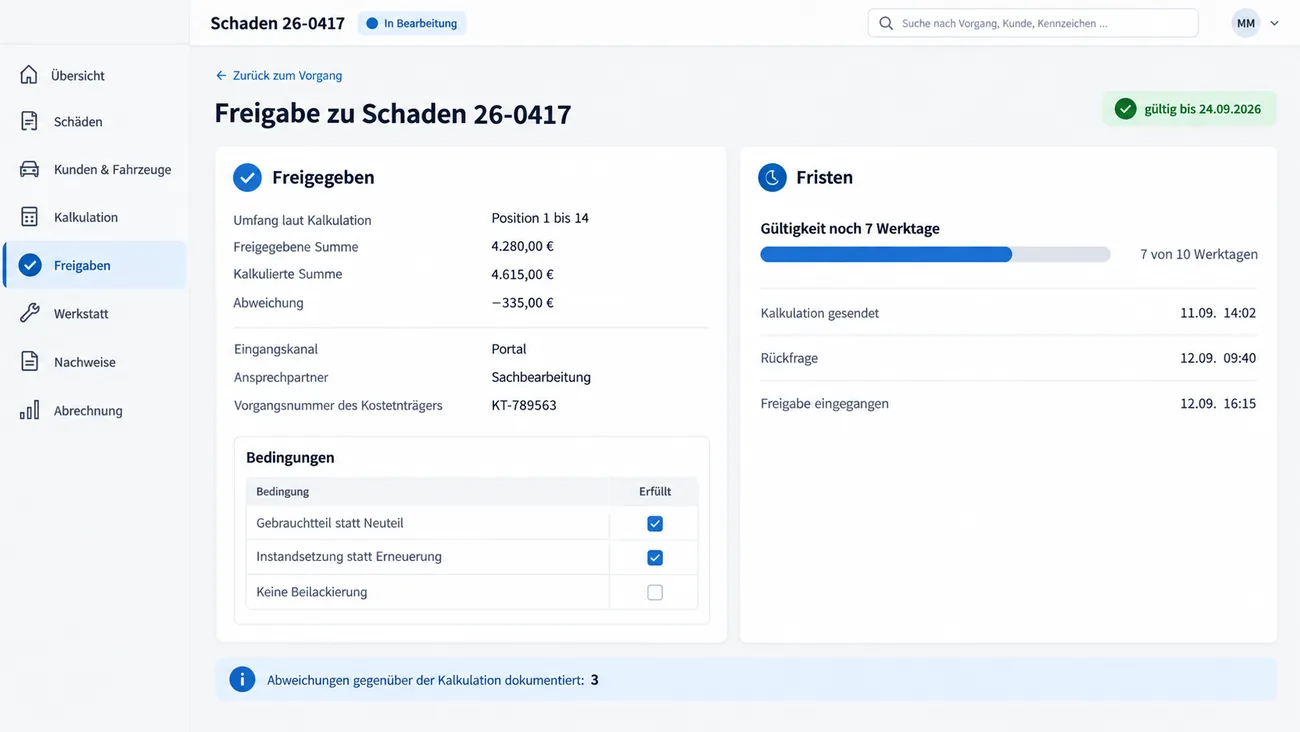Uncheck Gebrauchtteil statt Neuteil checkbox

coord(655,524)
